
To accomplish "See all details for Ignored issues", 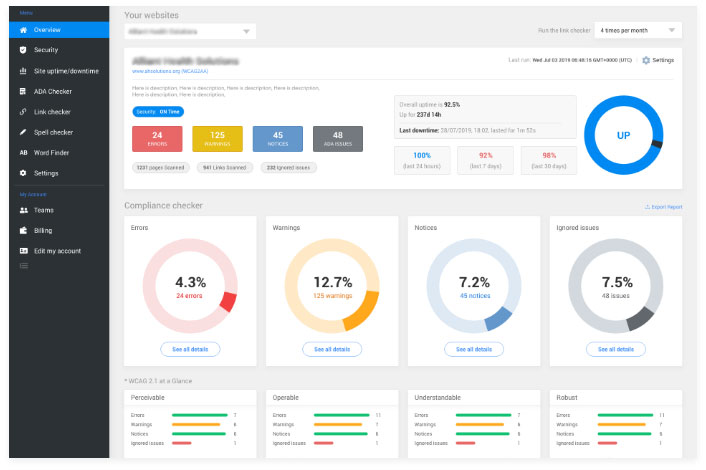I will click(x=615, y=349).
